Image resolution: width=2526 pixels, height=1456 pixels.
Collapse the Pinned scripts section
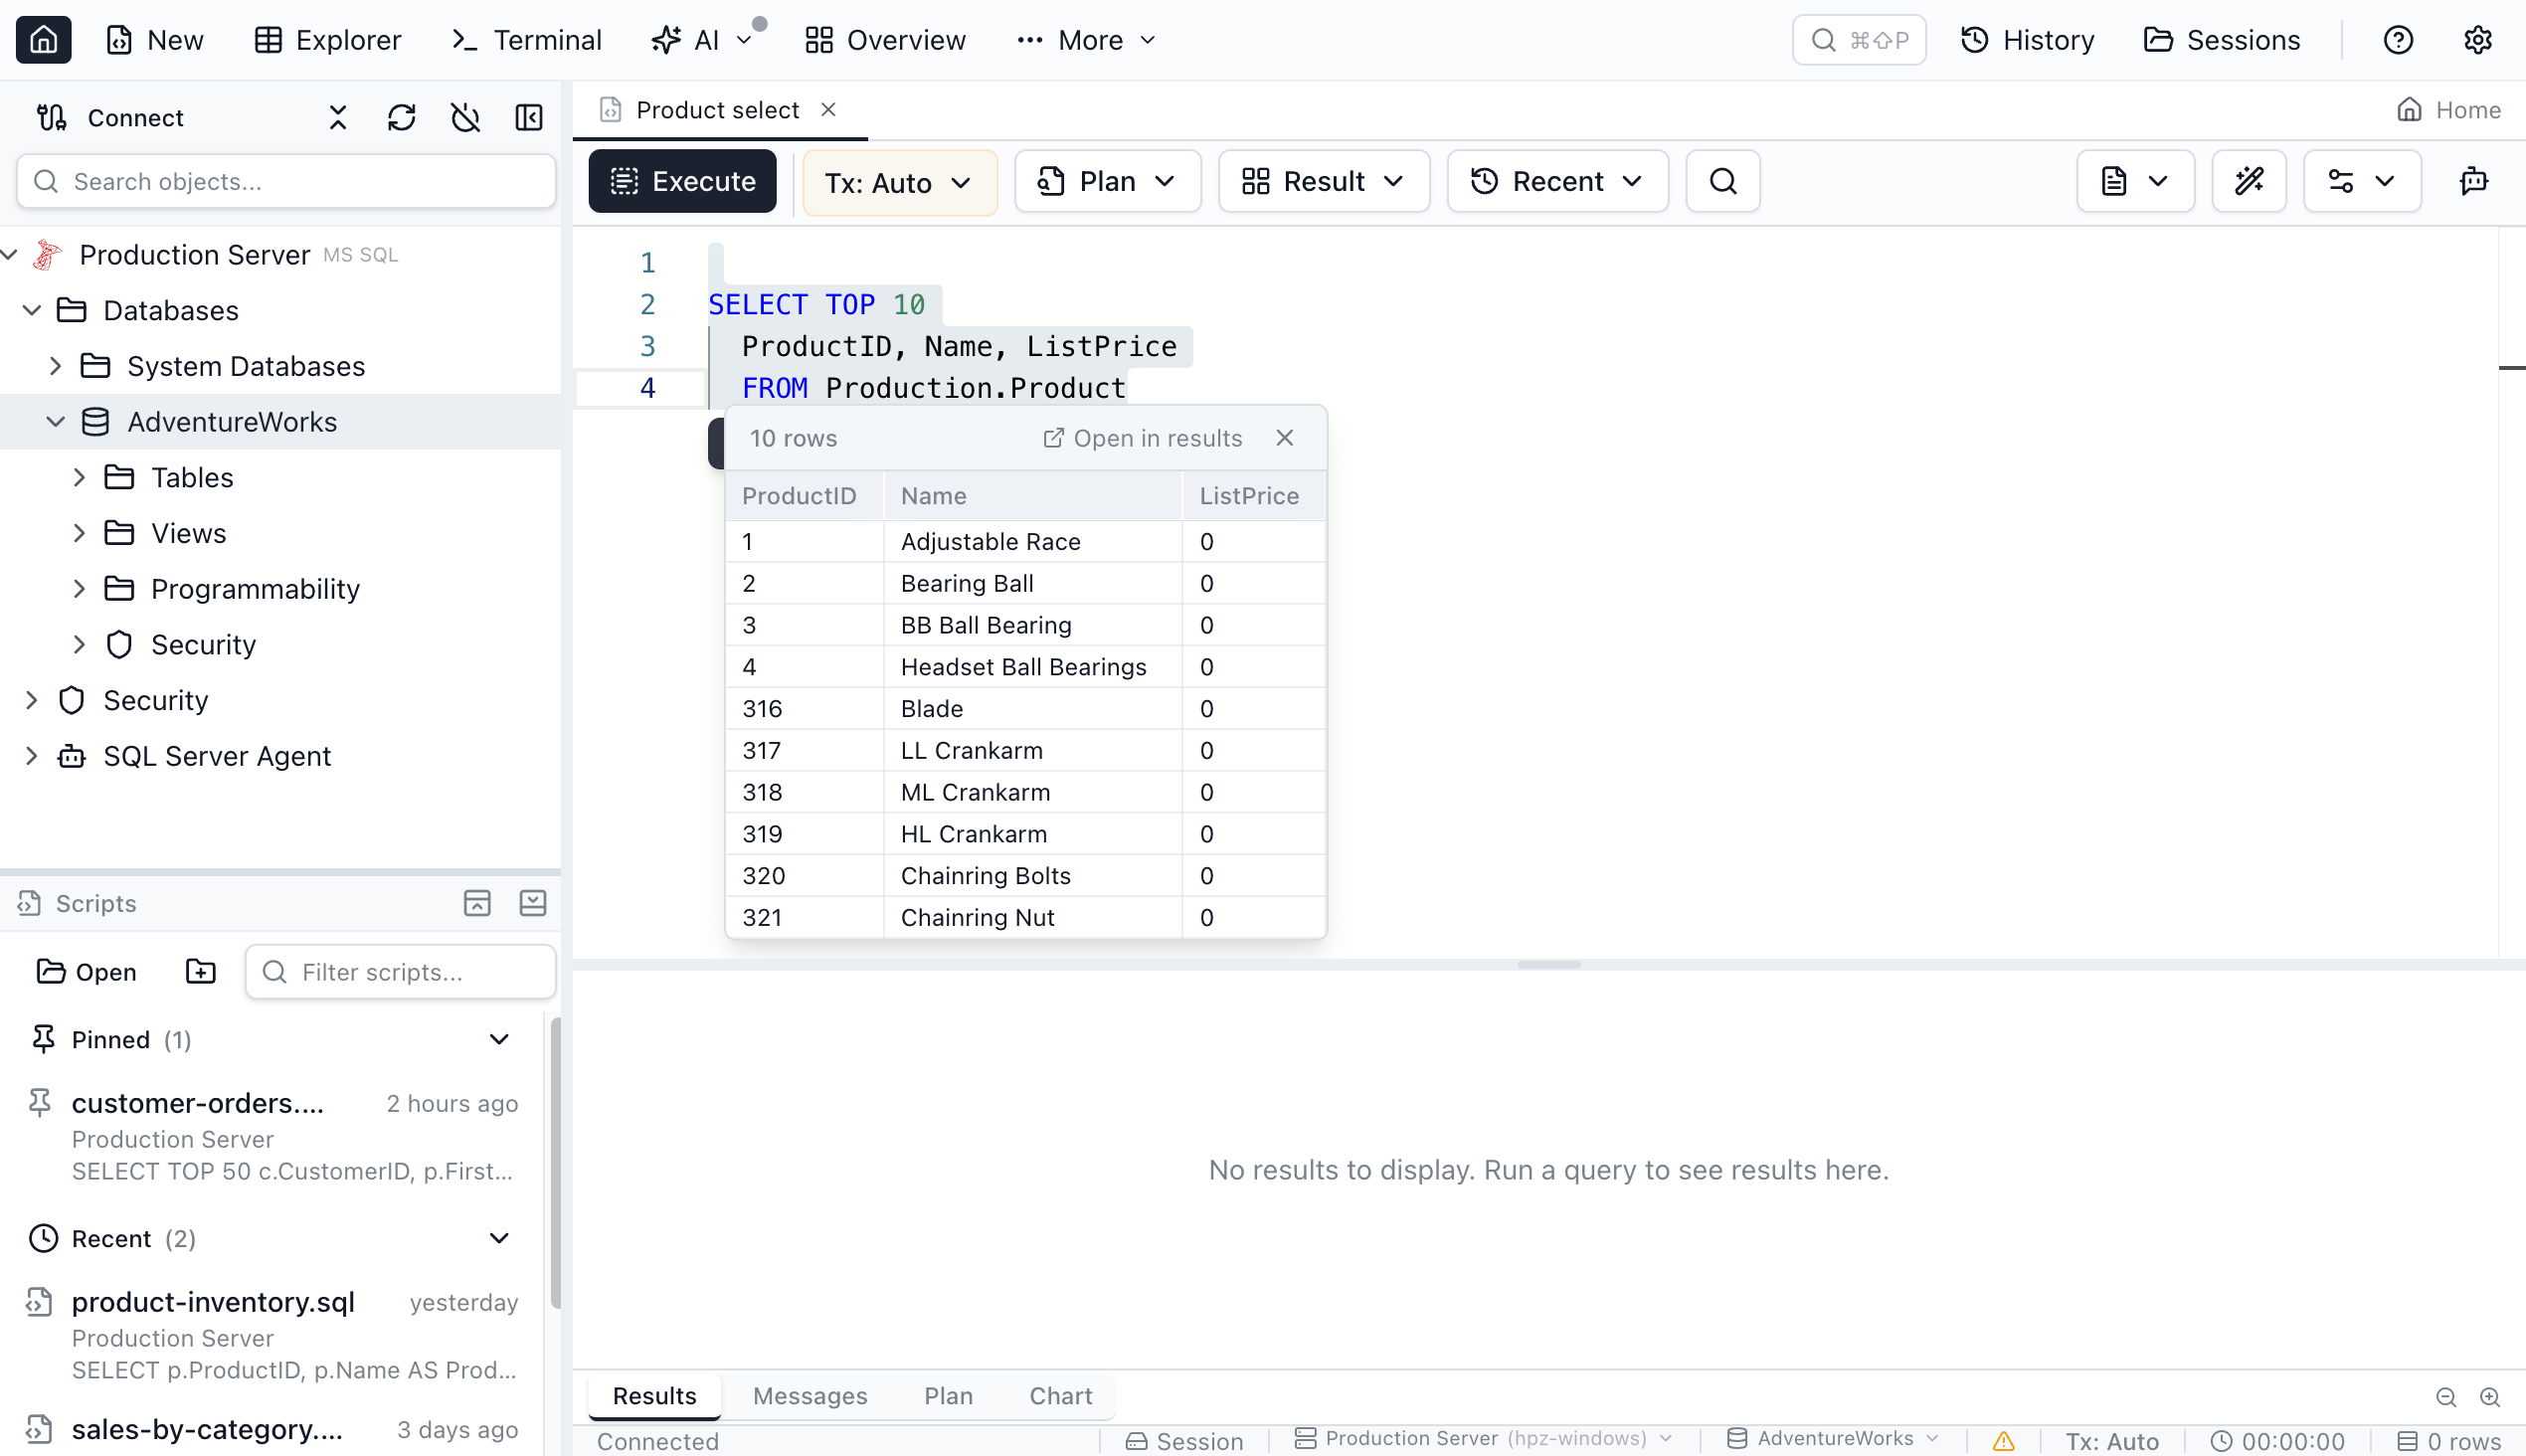coord(498,1040)
